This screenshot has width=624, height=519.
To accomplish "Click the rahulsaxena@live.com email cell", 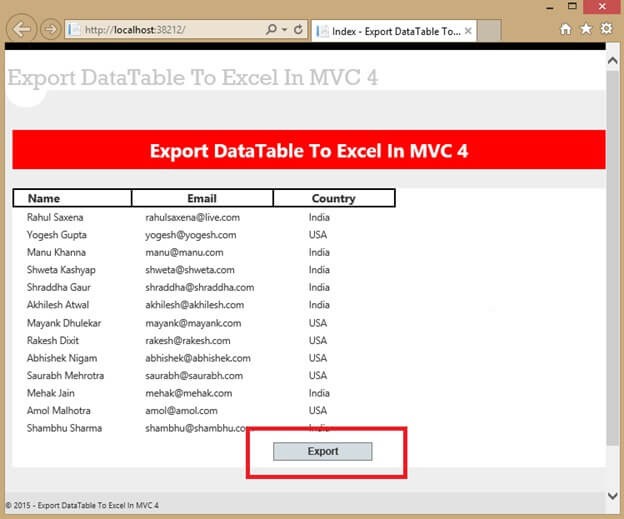I will [193, 217].
